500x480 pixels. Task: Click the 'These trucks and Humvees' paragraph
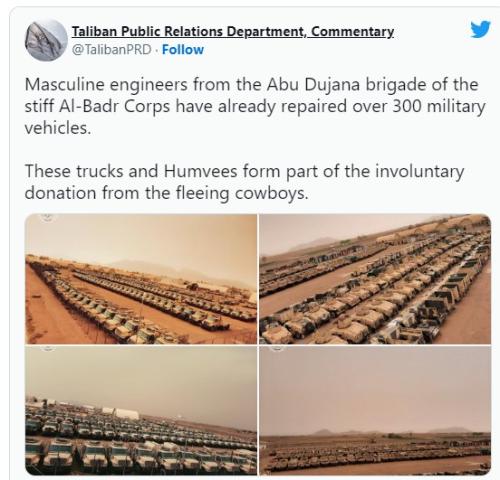tap(244, 182)
